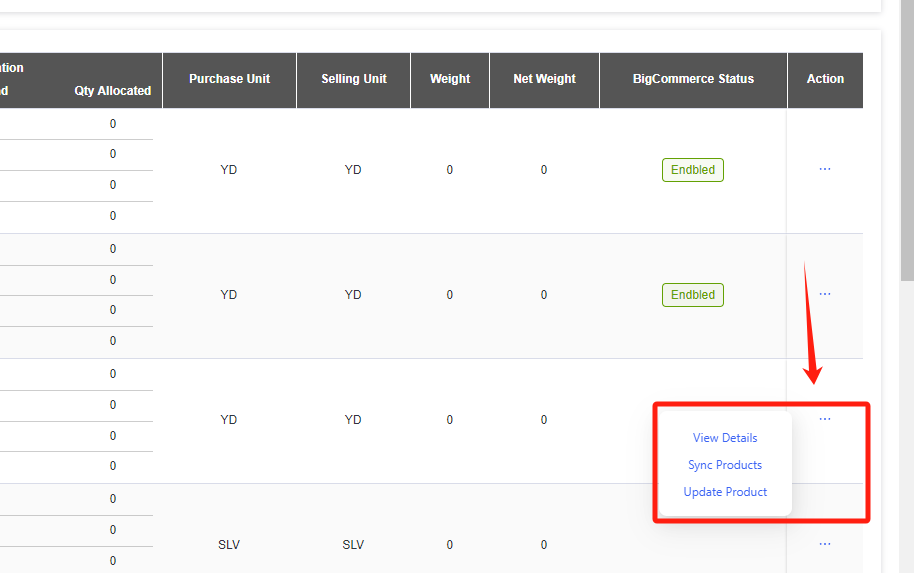
Task: Choose Sync Products in the action menu
Action: (725, 465)
